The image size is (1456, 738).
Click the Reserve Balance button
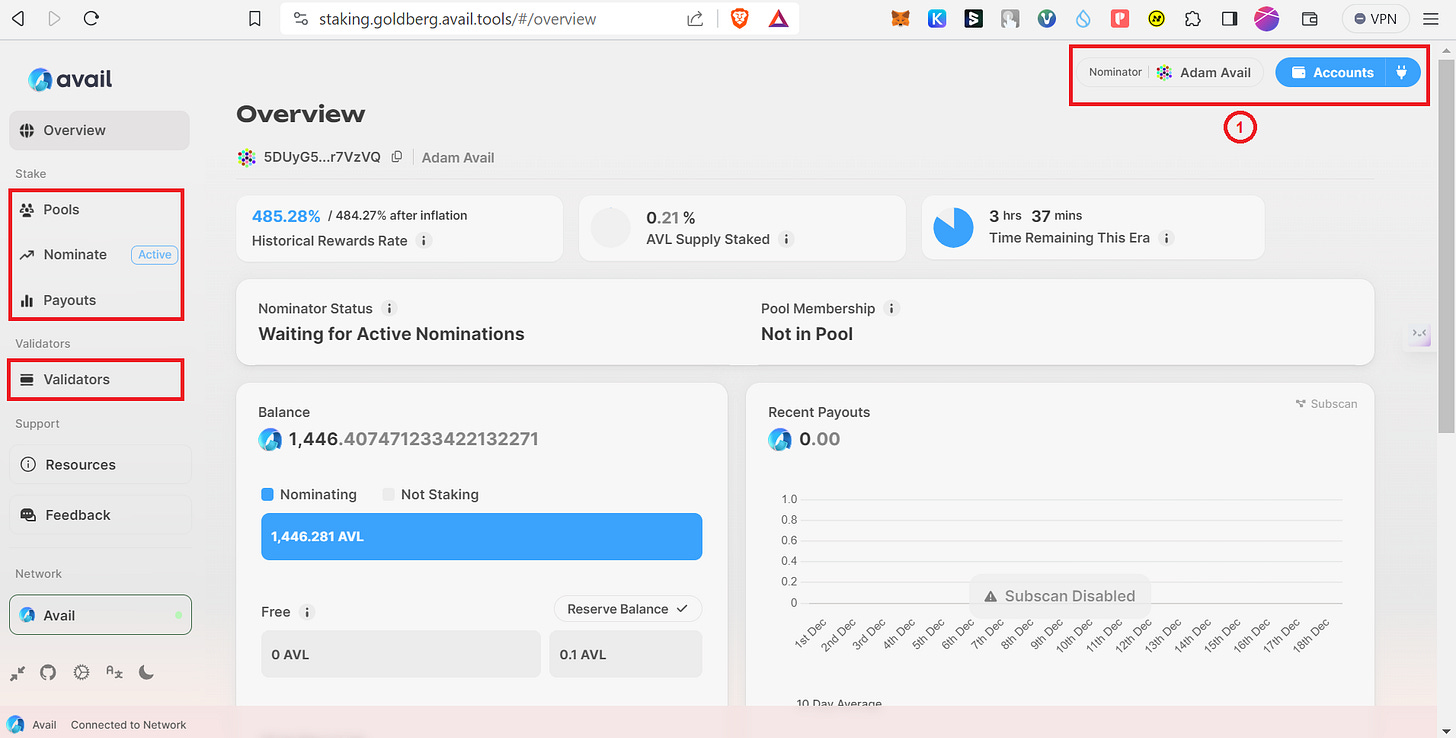[x=628, y=609]
